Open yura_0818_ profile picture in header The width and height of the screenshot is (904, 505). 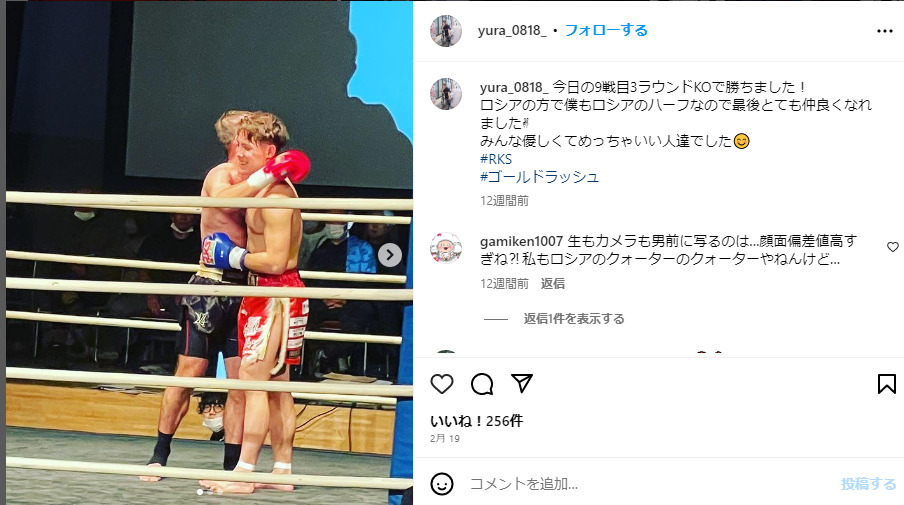point(446,31)
